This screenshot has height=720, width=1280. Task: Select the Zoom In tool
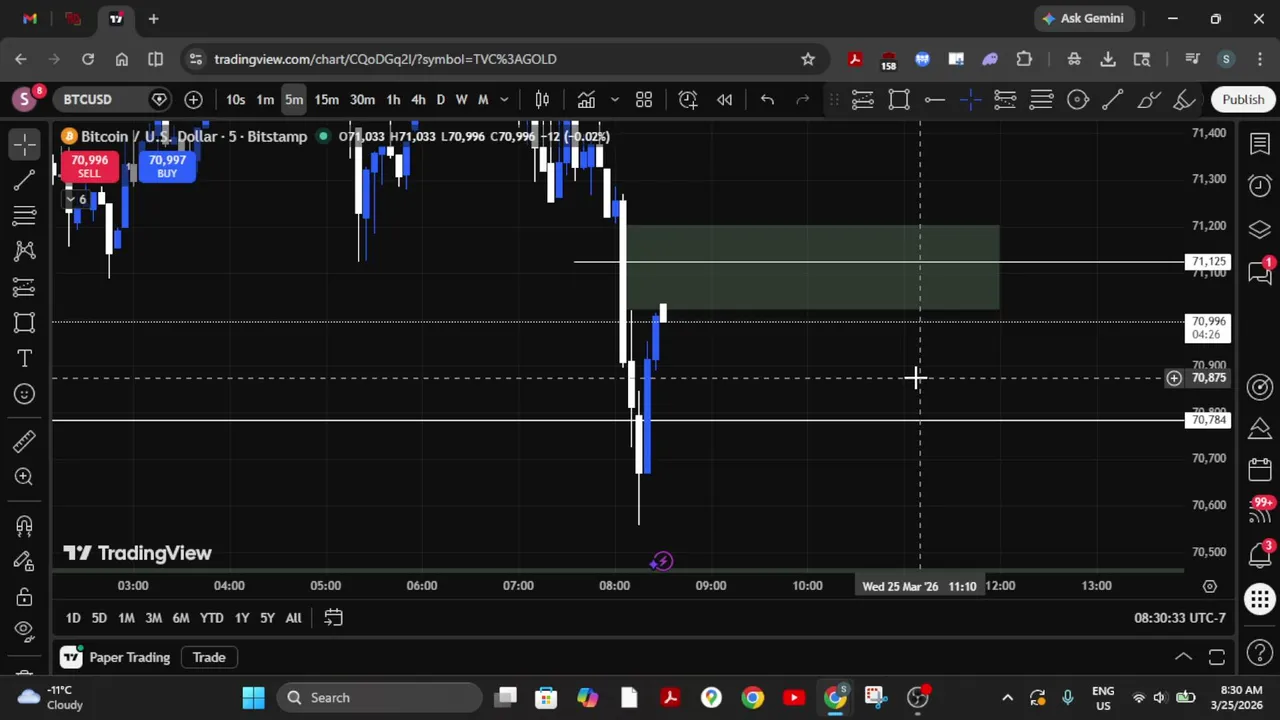tap(25, 477)
